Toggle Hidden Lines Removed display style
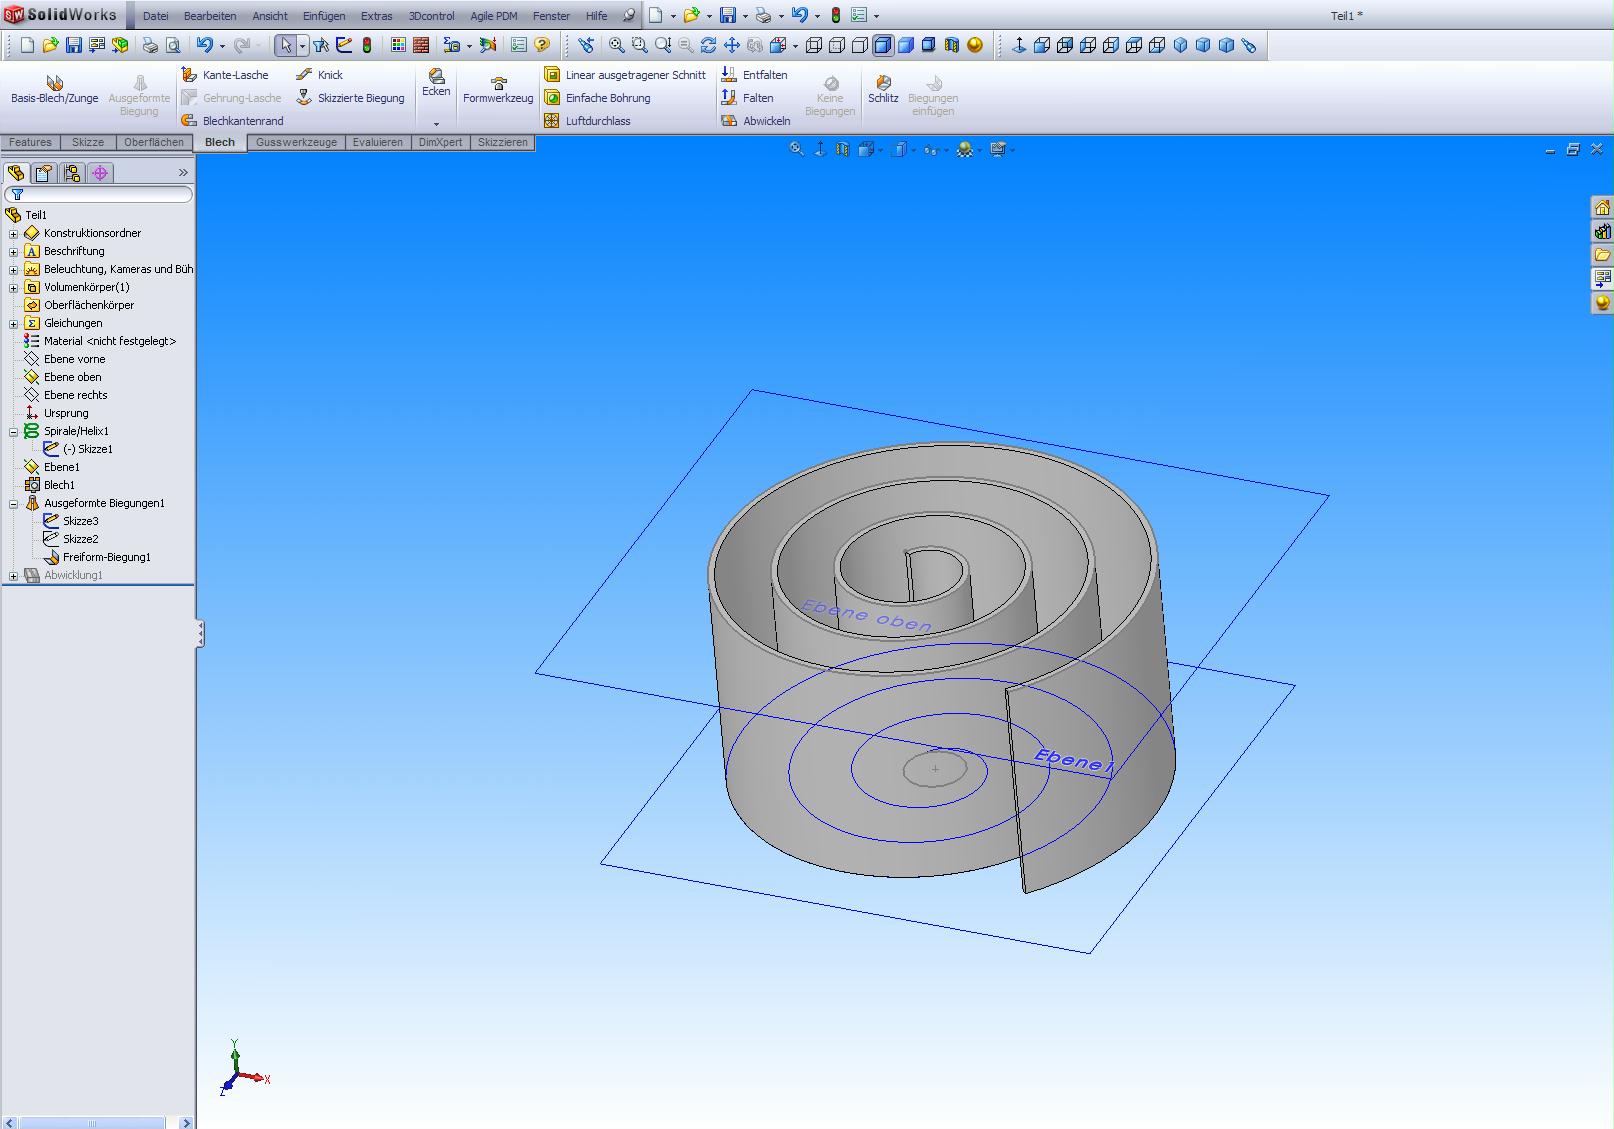 tap(860, 45)
